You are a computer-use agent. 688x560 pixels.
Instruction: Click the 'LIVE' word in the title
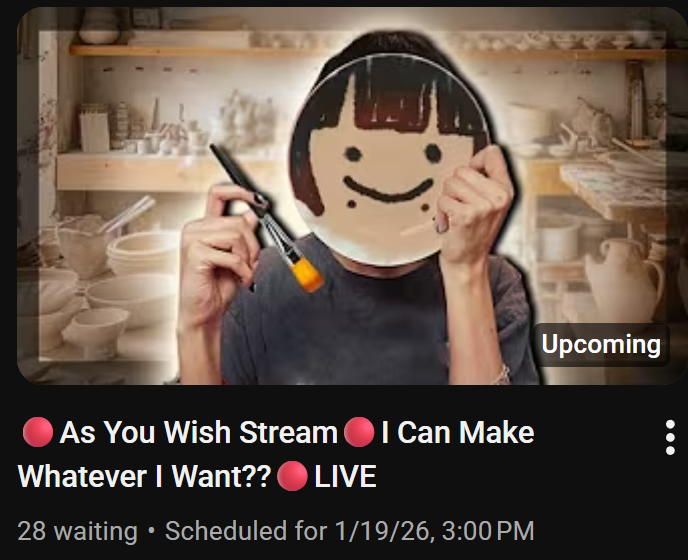pos(345,477)
